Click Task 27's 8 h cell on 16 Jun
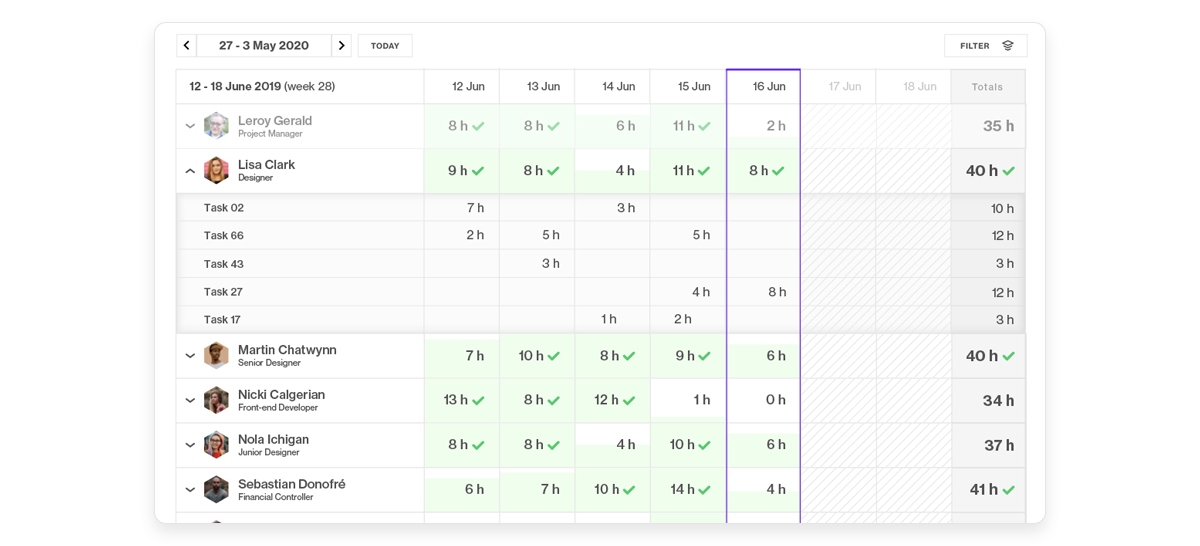Viewport: 1200px width, 546px height. pos(776,292)
